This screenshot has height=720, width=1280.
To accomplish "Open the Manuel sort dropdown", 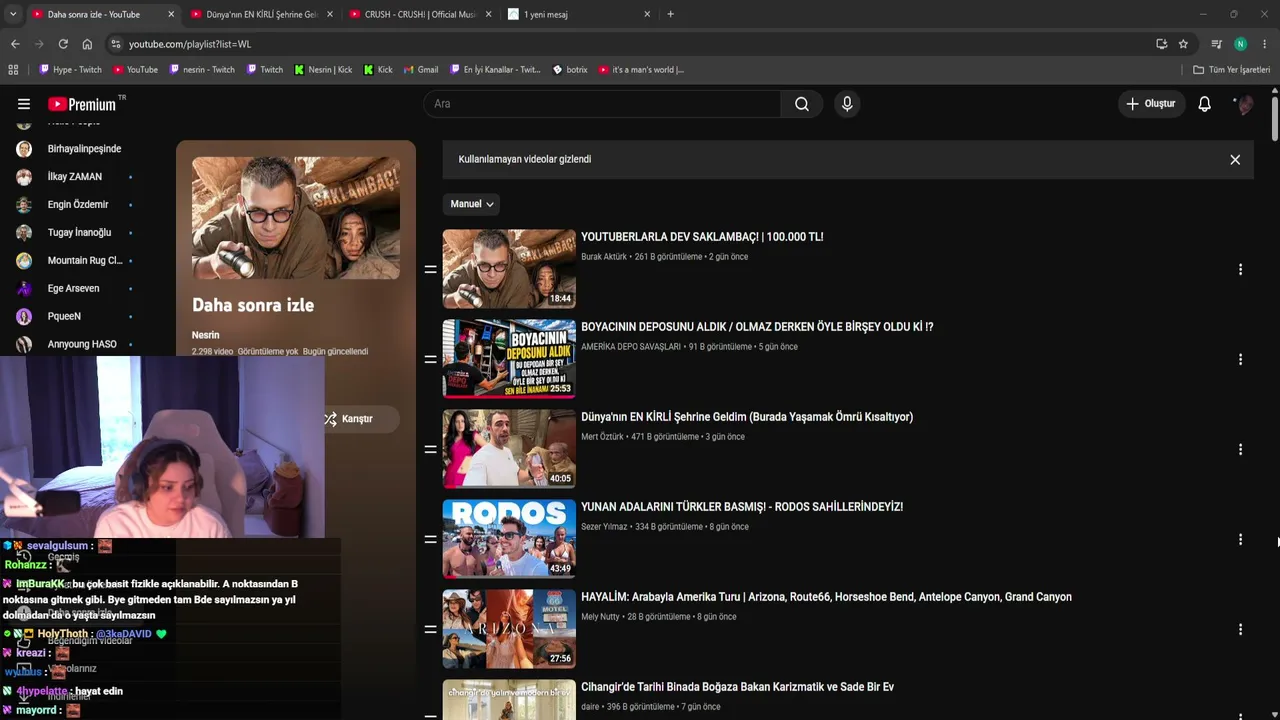I will click(471, 204).
